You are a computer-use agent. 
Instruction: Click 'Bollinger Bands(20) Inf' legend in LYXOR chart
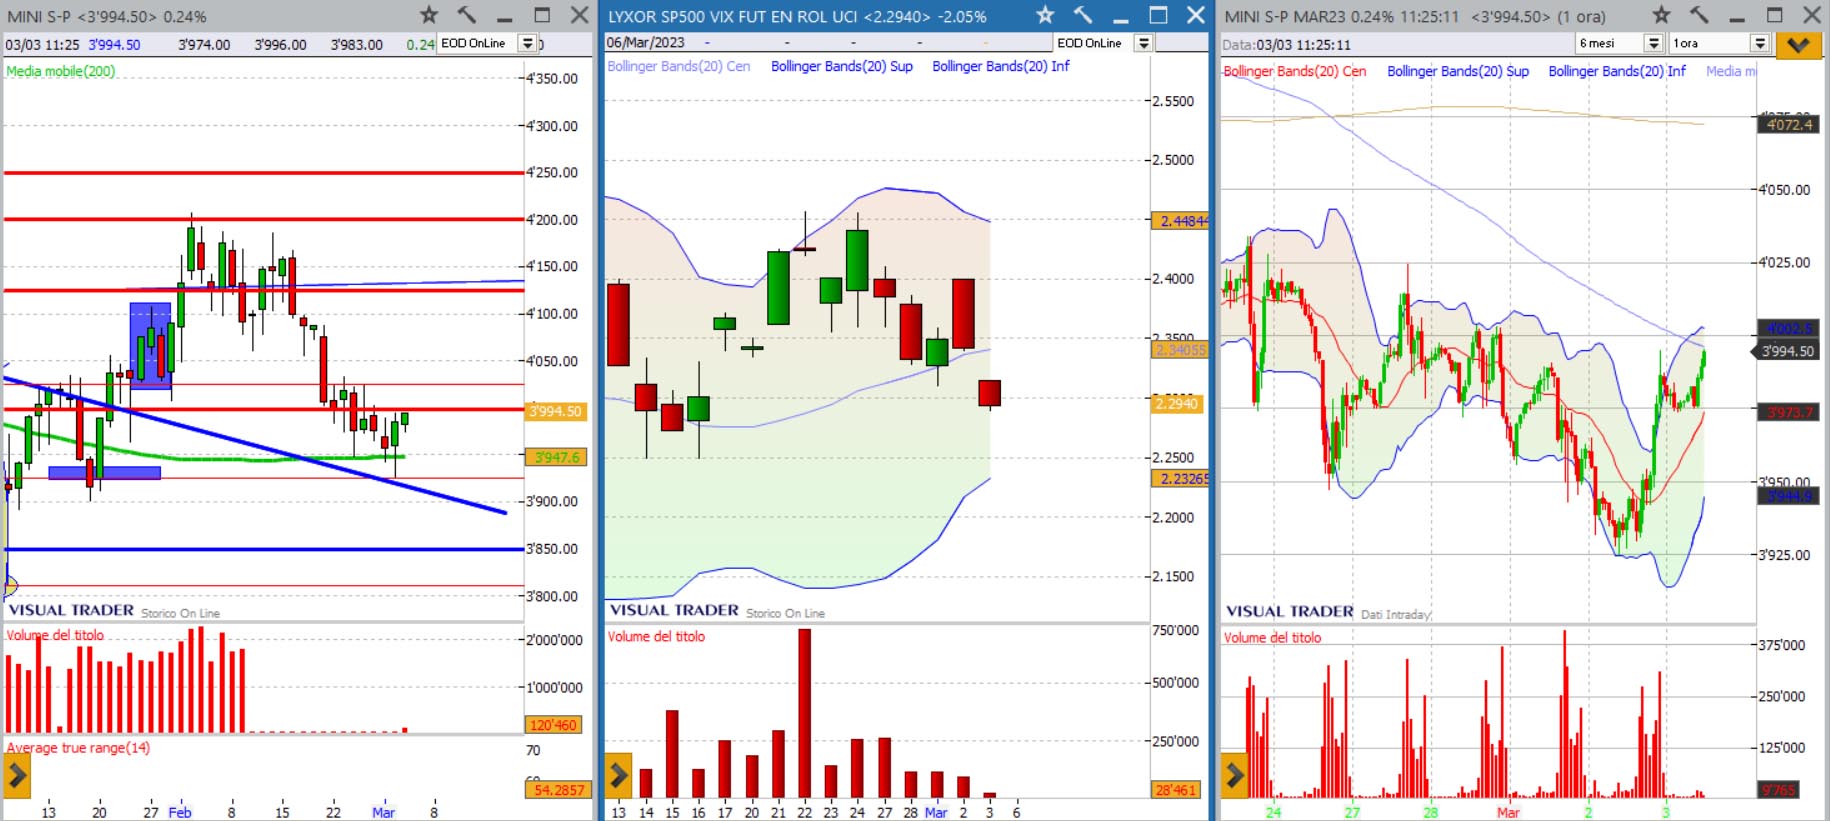(x=1001, y=66)
